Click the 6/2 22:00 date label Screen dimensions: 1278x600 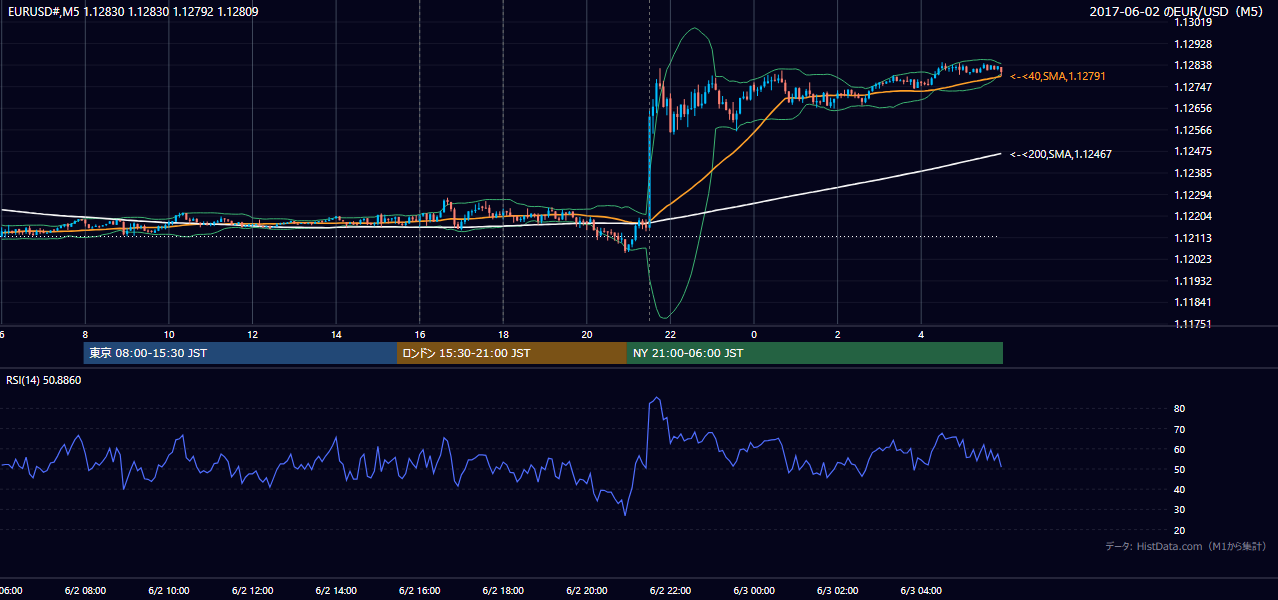[x=671, y=591]
